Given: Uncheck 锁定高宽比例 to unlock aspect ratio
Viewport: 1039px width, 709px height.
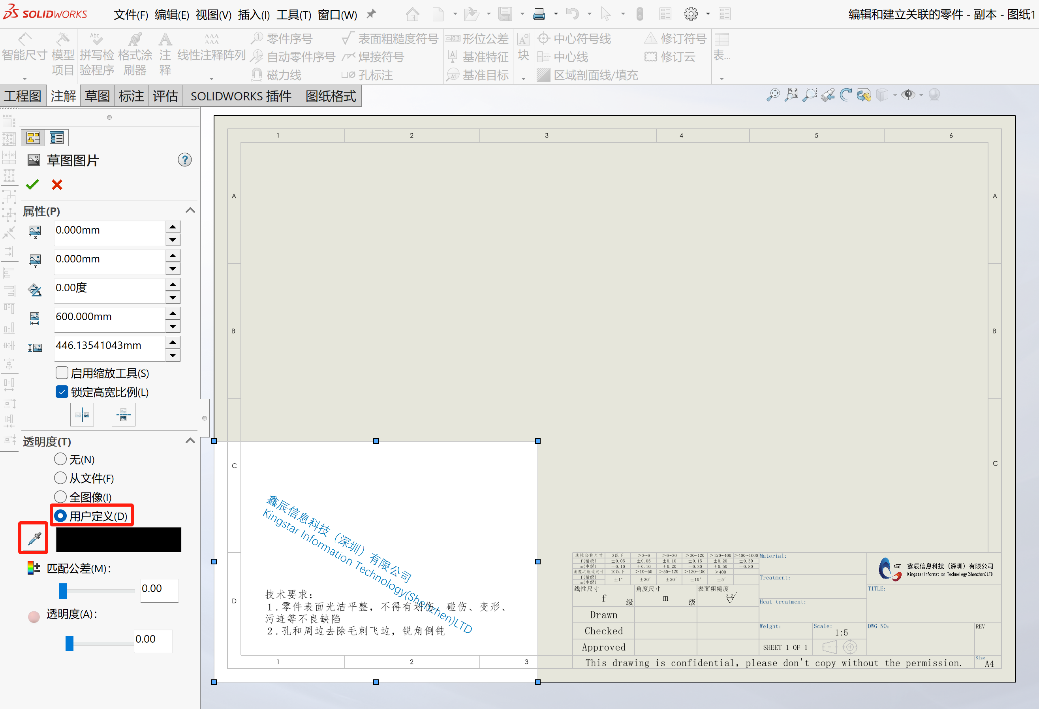Looking at the screenshot, I should [x=62, y=392].
